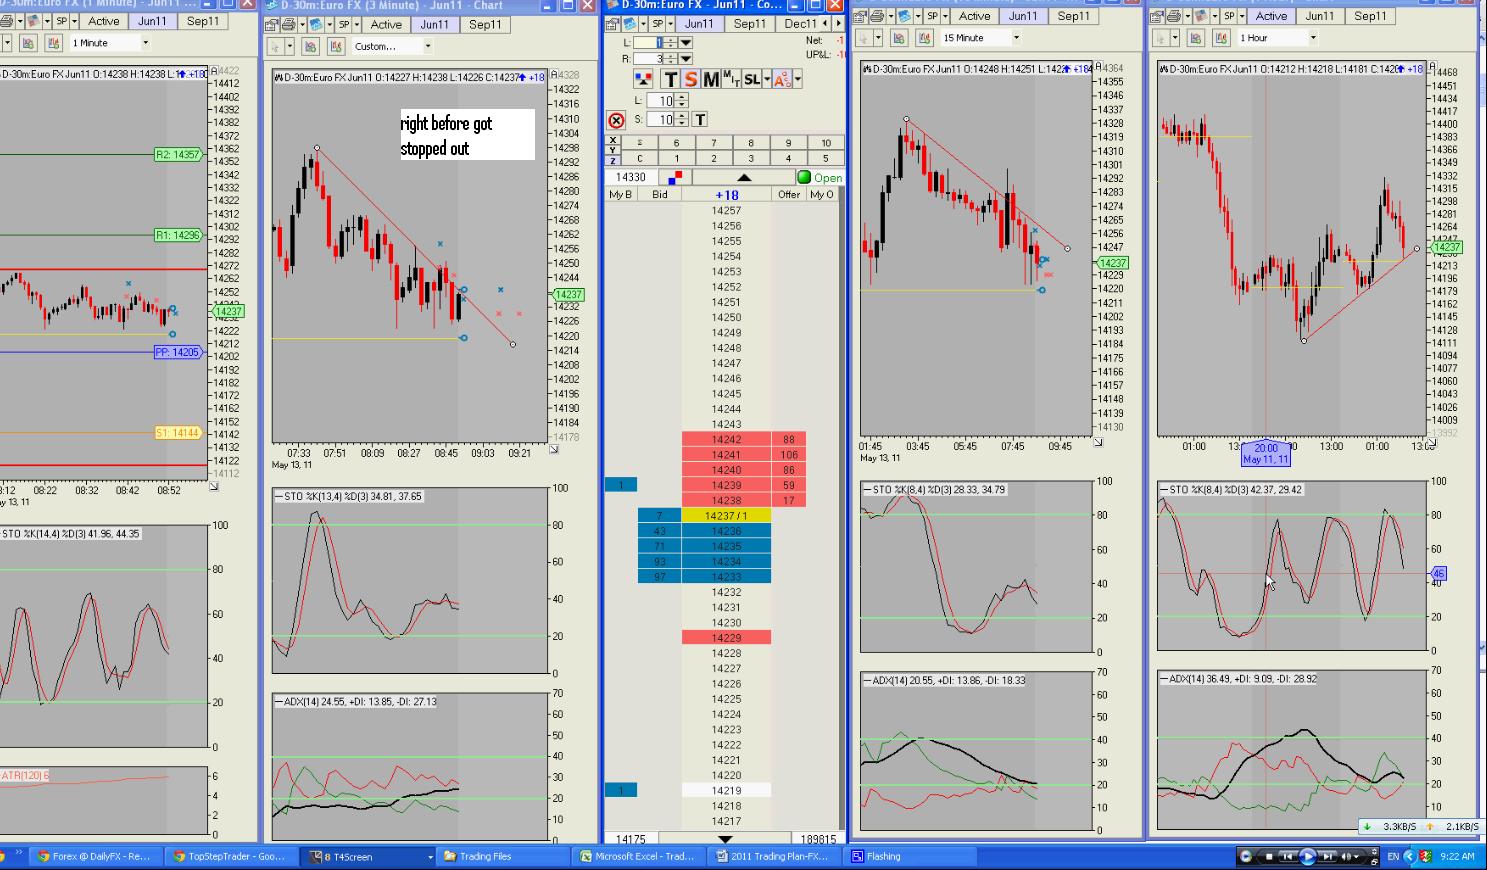Click the keypad number 10 button in the DOM
The image size is (1487, 870).
[826, 143]
